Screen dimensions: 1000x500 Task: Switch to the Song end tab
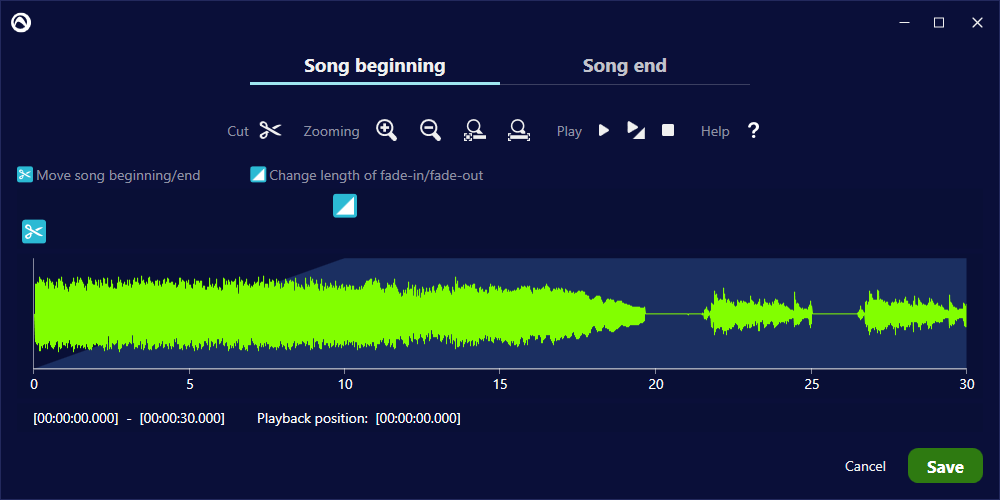tap(625, 66)
